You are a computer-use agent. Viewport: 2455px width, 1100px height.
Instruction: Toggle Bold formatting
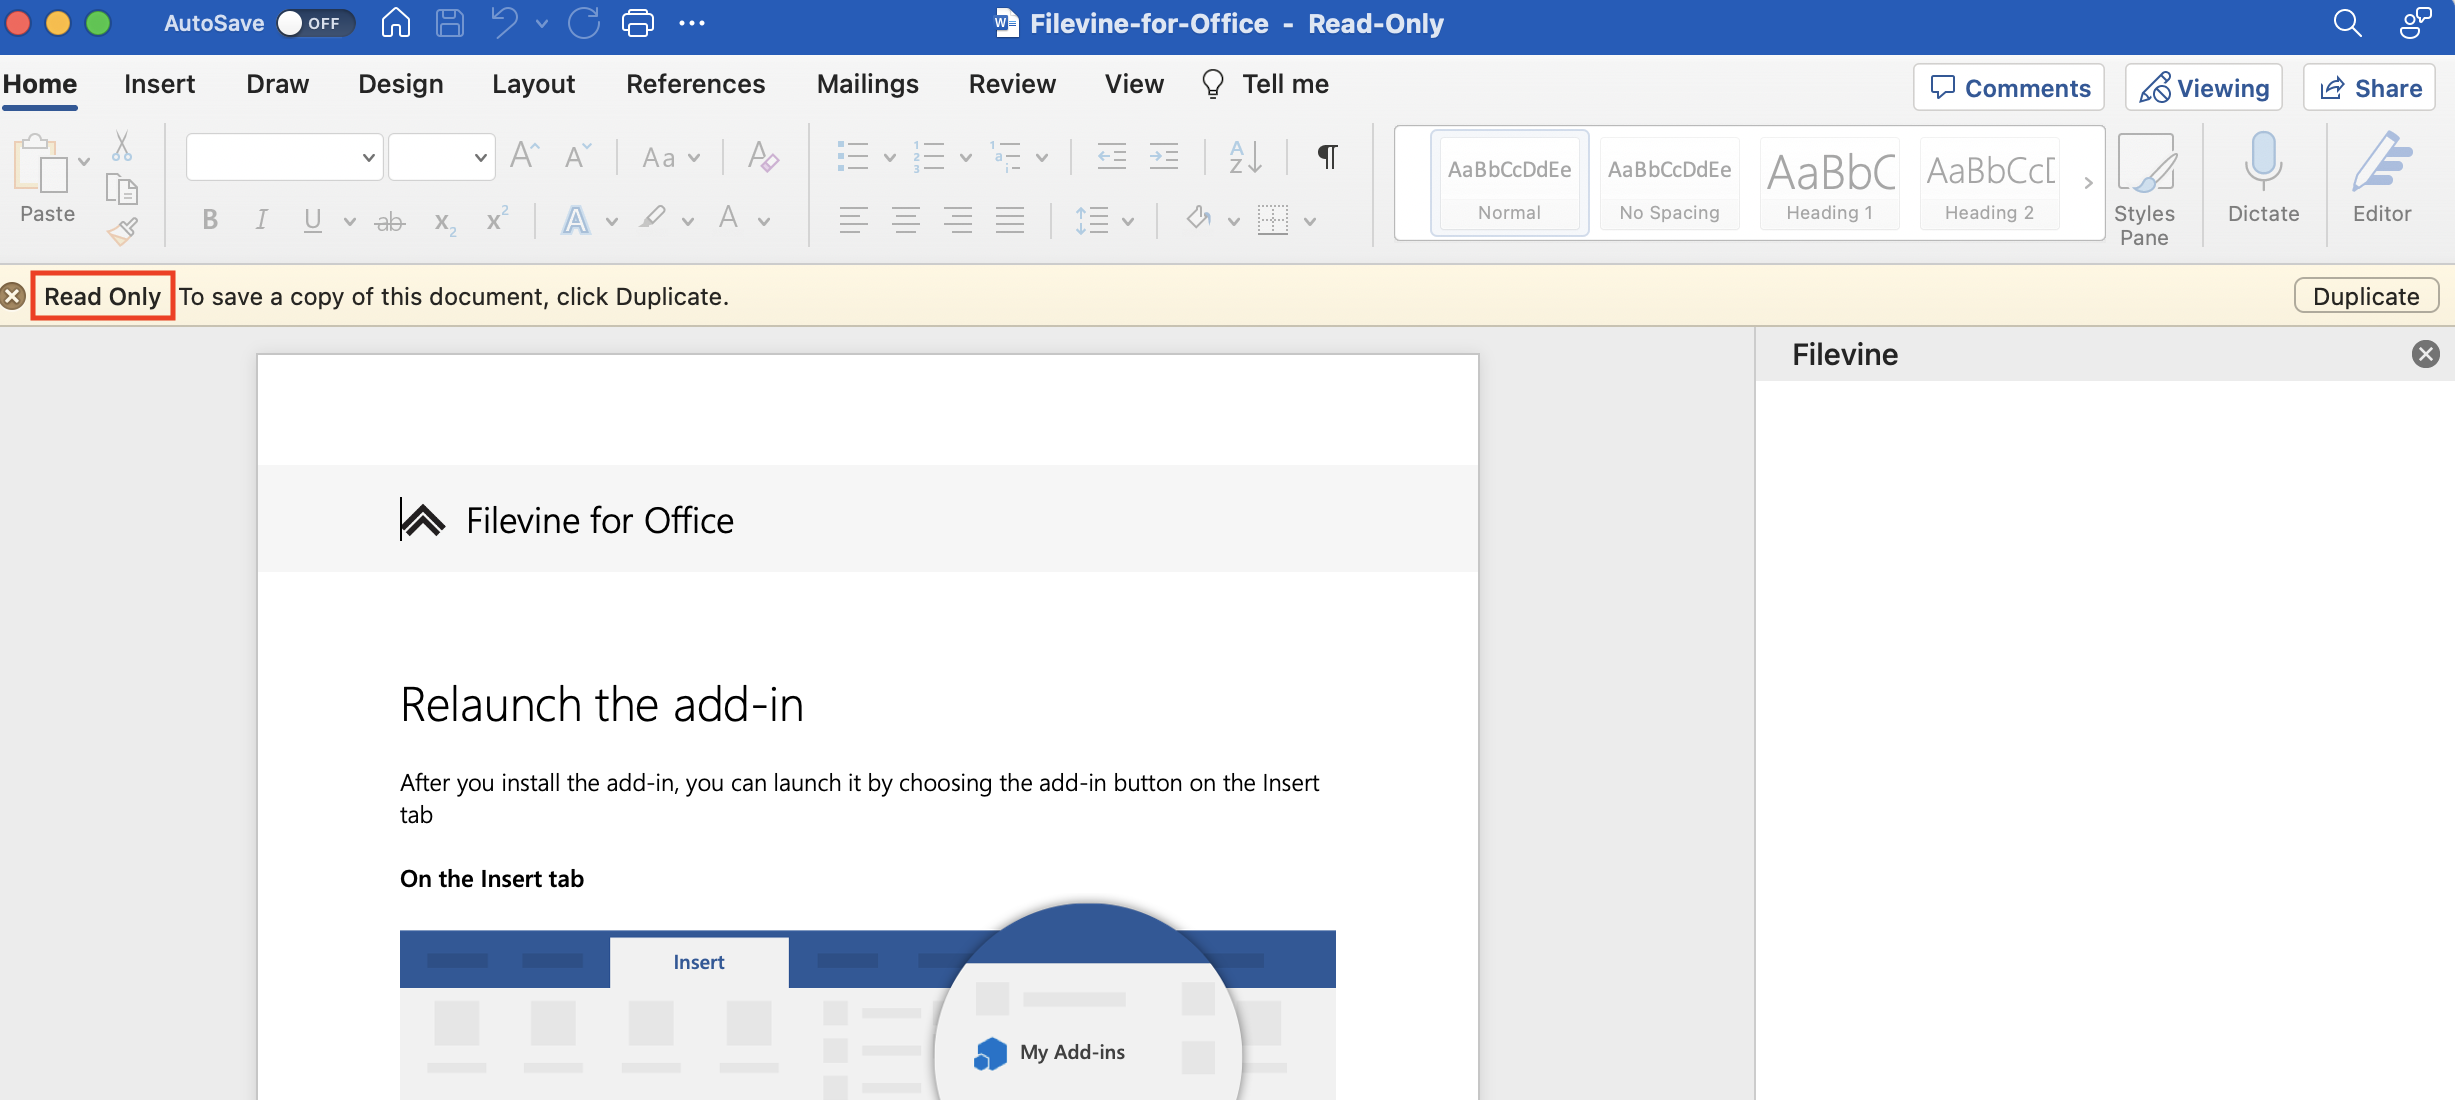click(210, 220)
